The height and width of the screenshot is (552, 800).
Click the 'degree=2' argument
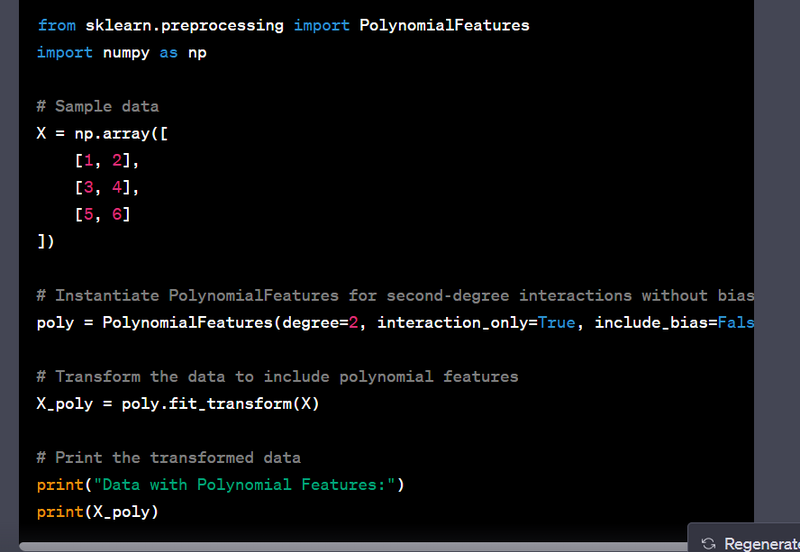click(320, 322)
